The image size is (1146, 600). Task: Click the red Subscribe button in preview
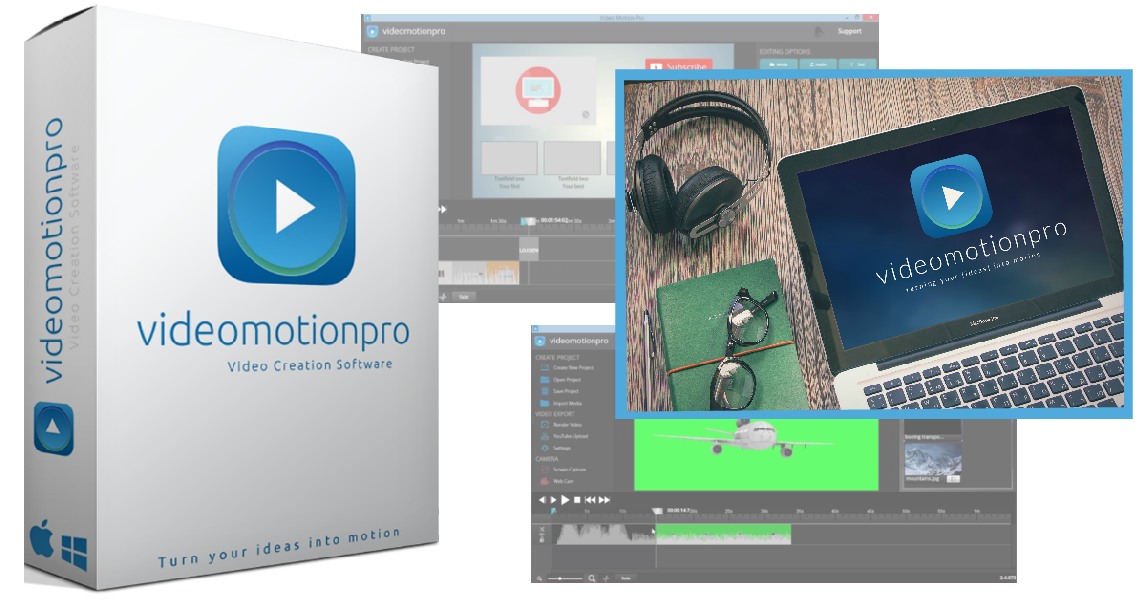[x=678, y=68]
